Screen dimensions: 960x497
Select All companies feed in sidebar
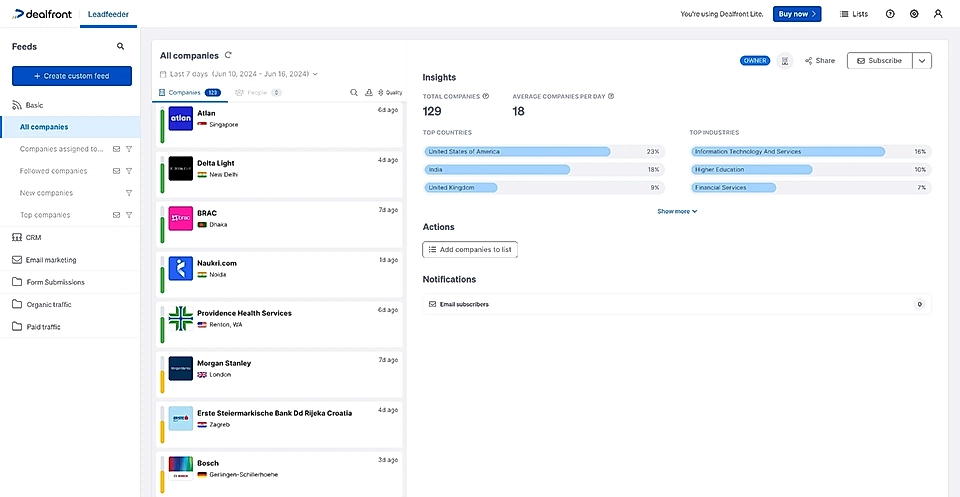point(70,127)
